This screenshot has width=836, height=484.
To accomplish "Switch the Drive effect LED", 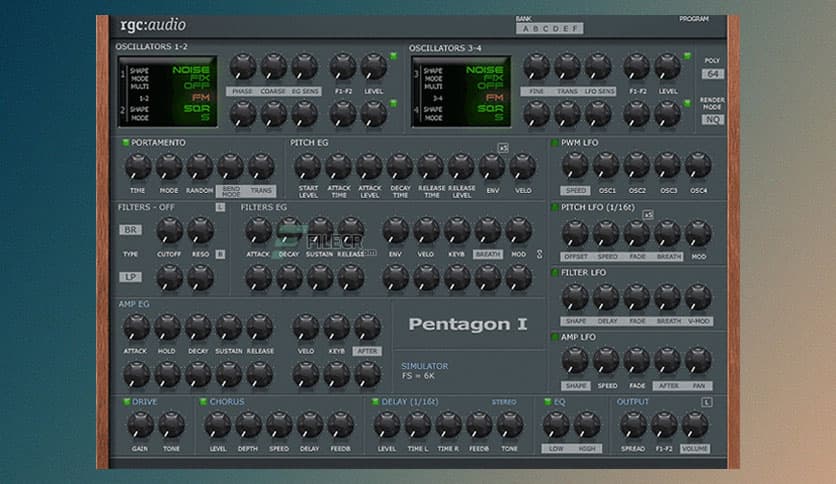I will click(x=126, y=402).
